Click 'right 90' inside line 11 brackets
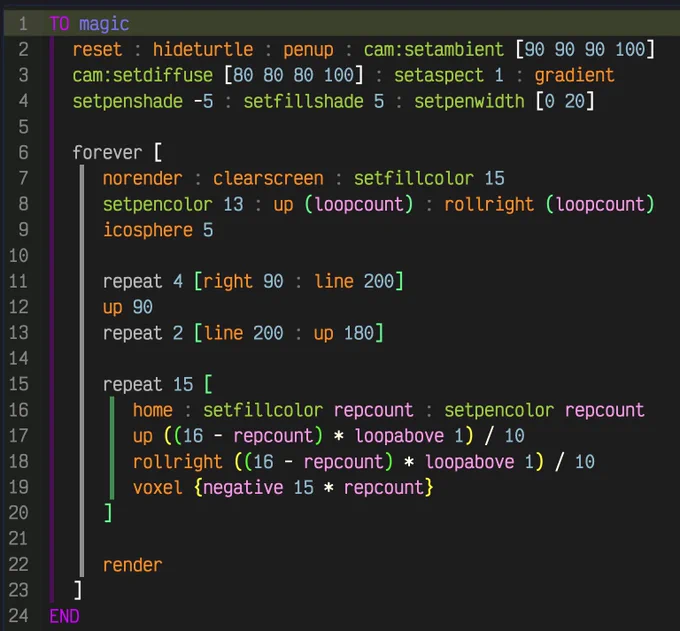Screen dimensions: 680x631 [243, 282]
